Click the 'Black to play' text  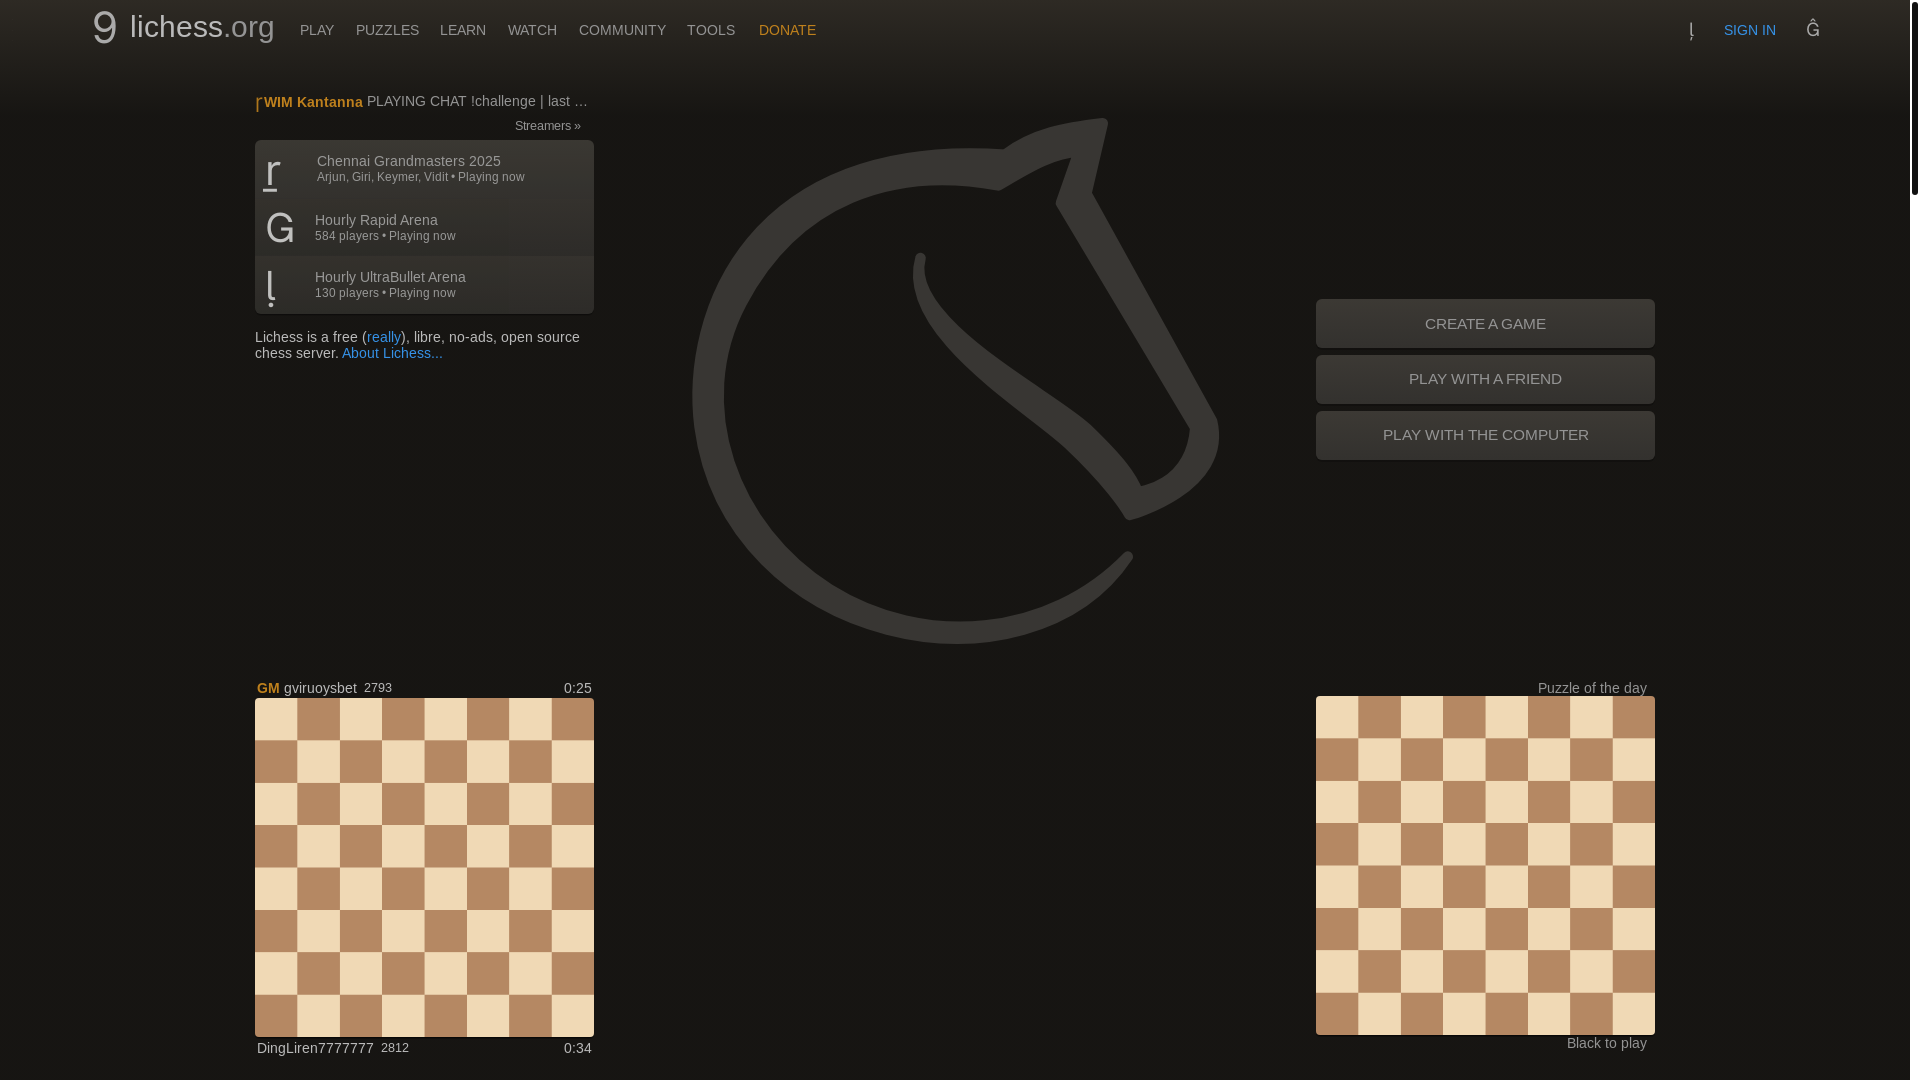click(x=1606, y=1043)
